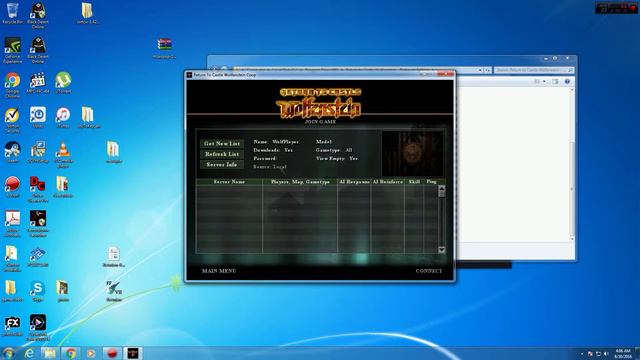This screenshot has width=640, height=360.
Task: Launch Steam from the desktop
Action: 12,152
